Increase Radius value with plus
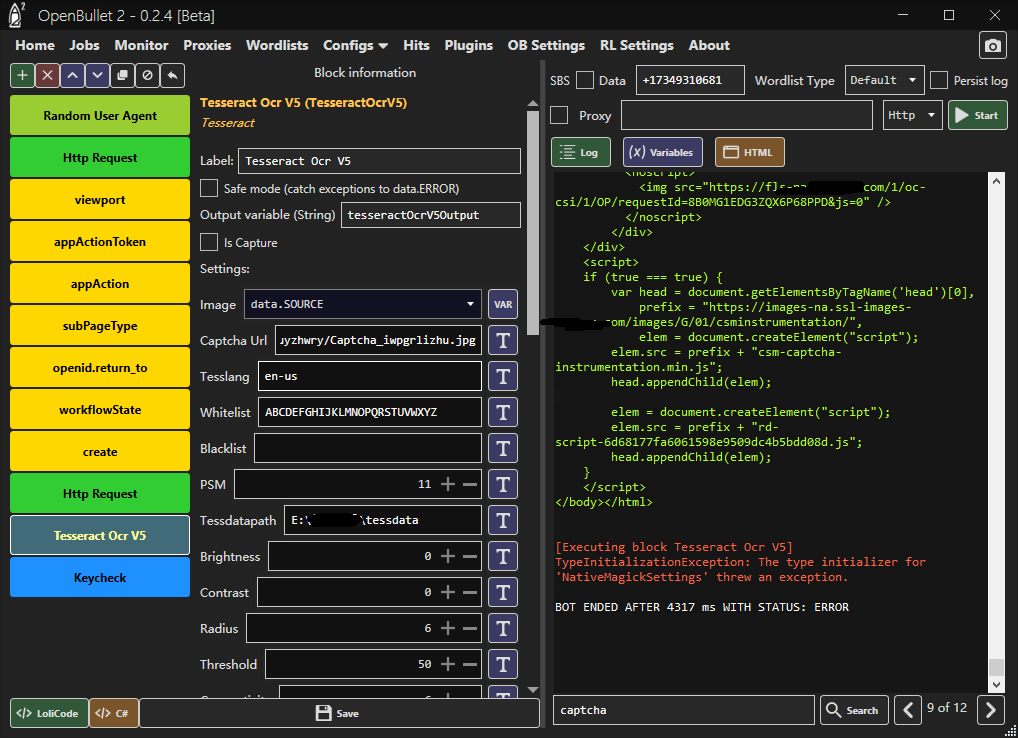 point(447,628)
